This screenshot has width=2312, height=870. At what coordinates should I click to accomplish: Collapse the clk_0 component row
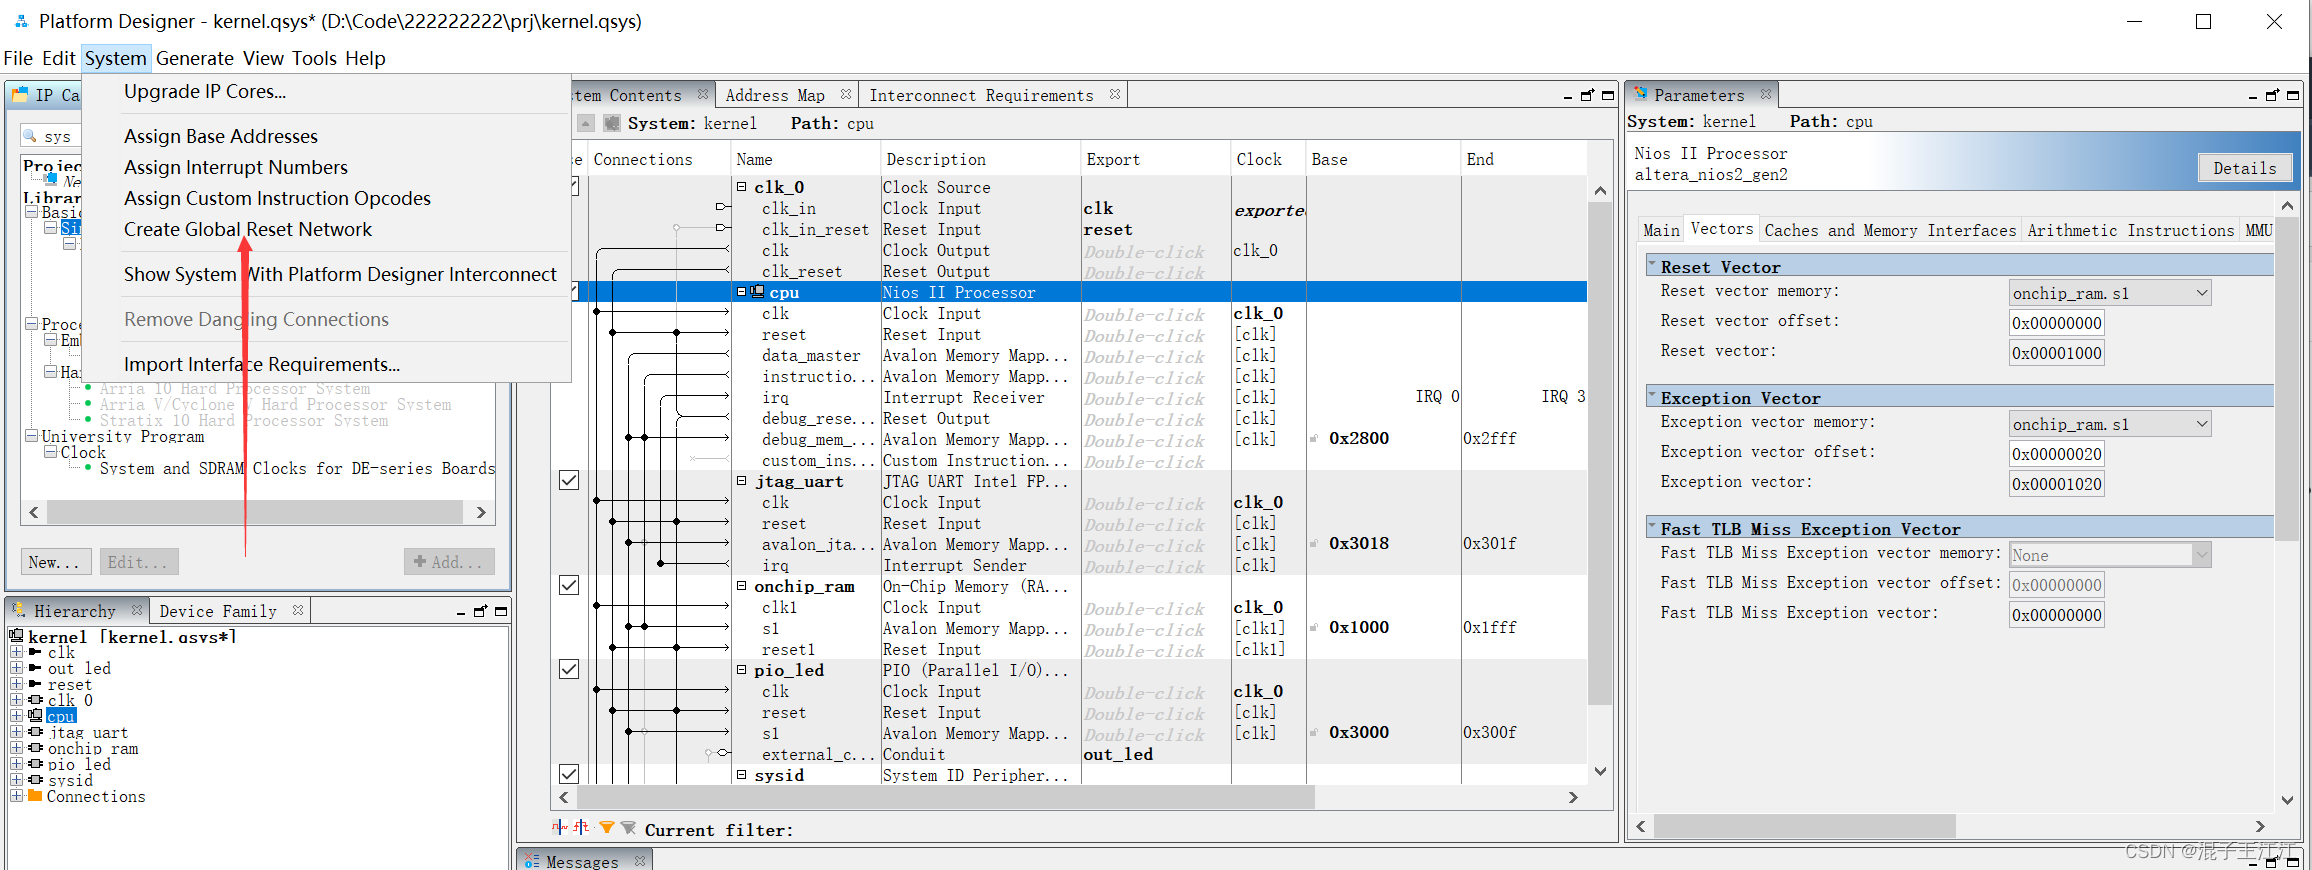742,187
